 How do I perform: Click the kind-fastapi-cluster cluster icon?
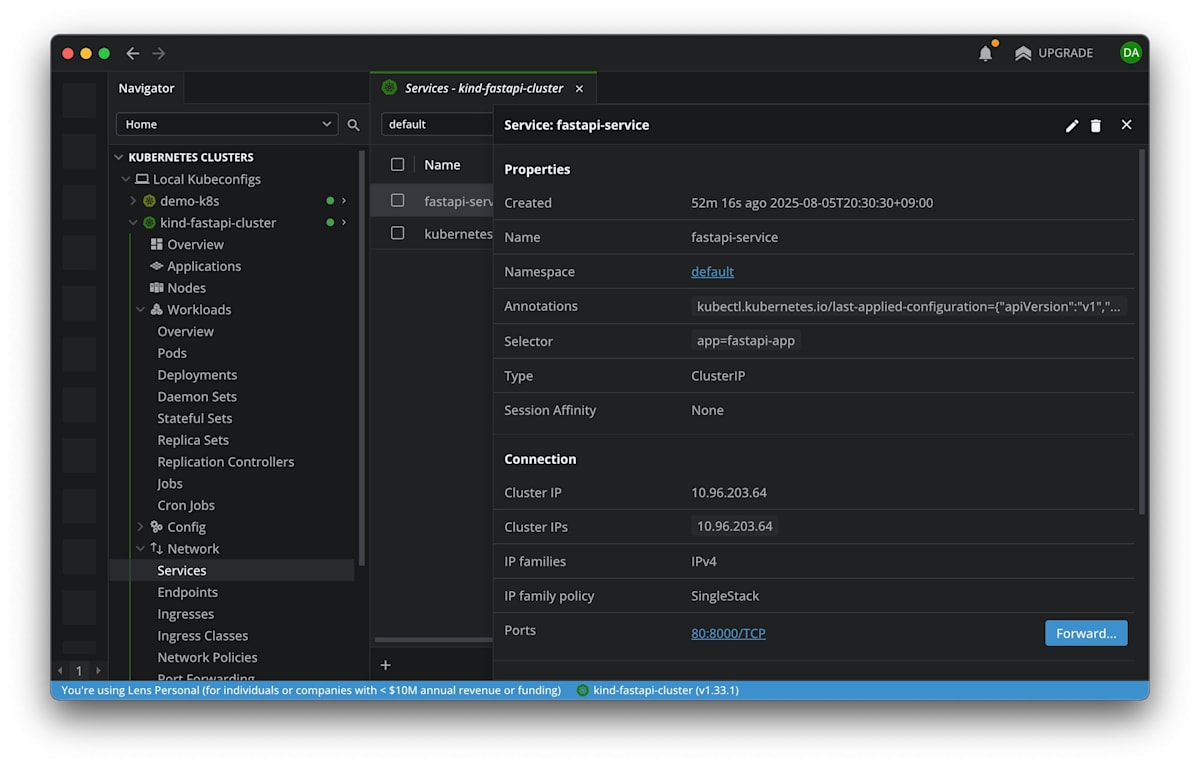tap(150, 223)
